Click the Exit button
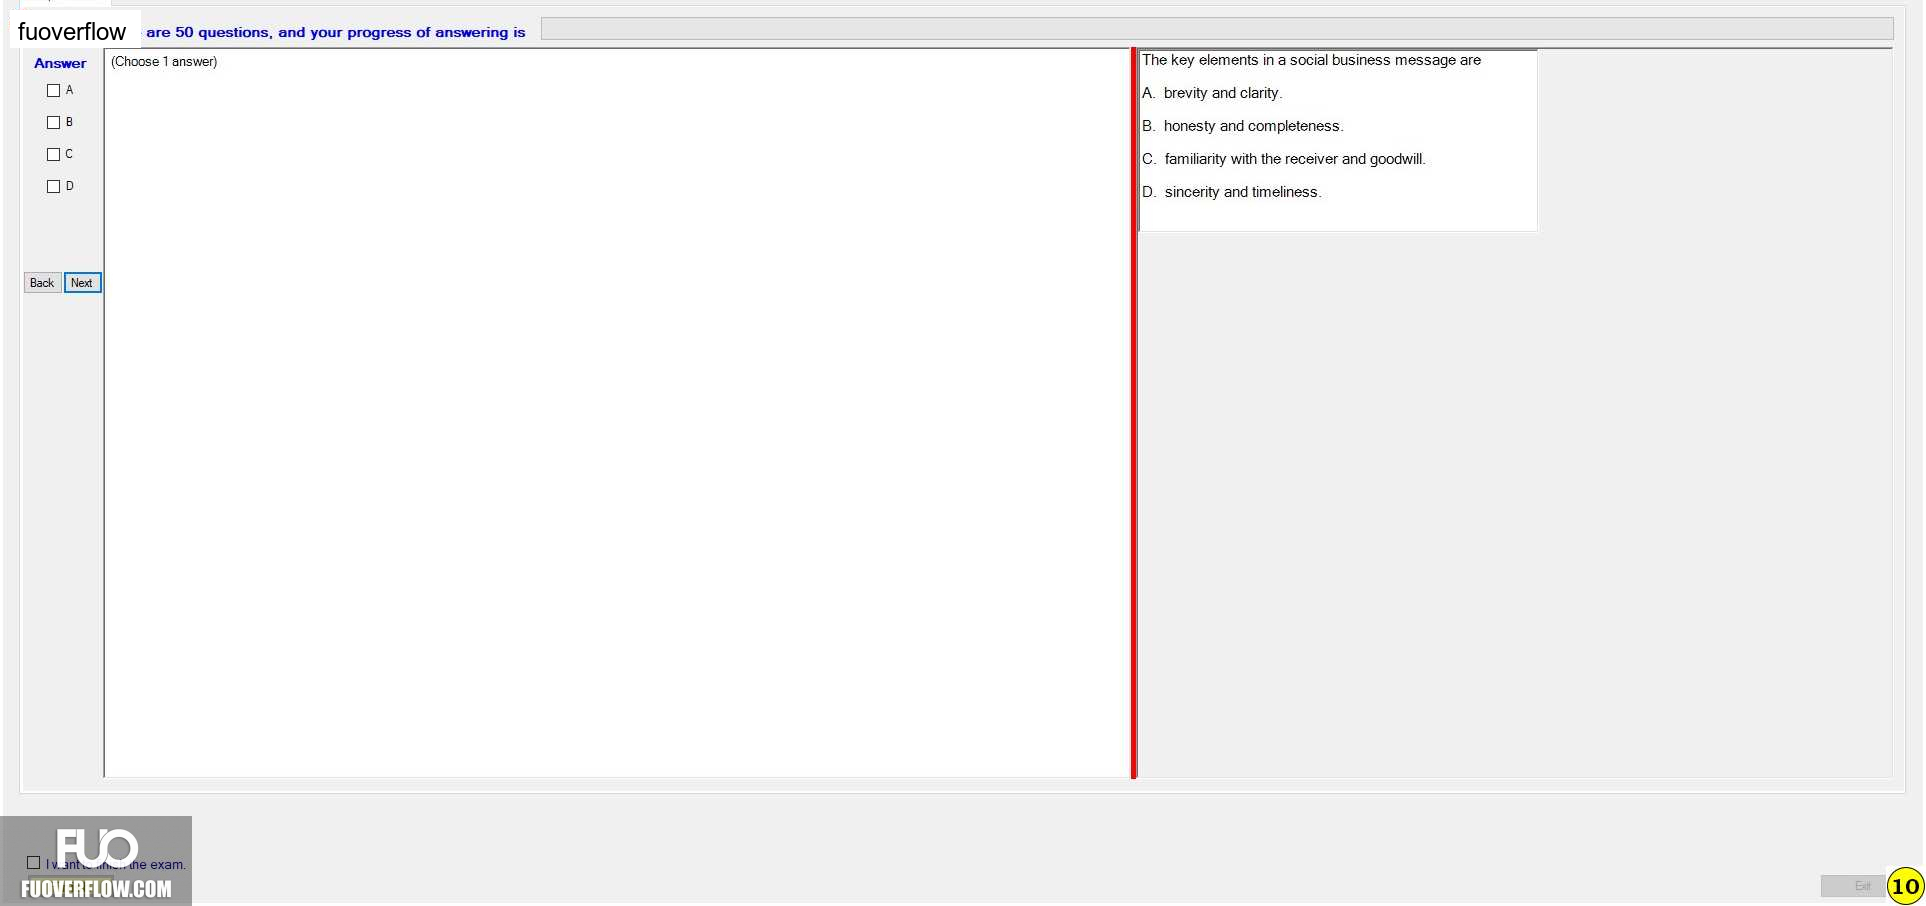The image size is (1926, 906). click(x=1853, y=886)
